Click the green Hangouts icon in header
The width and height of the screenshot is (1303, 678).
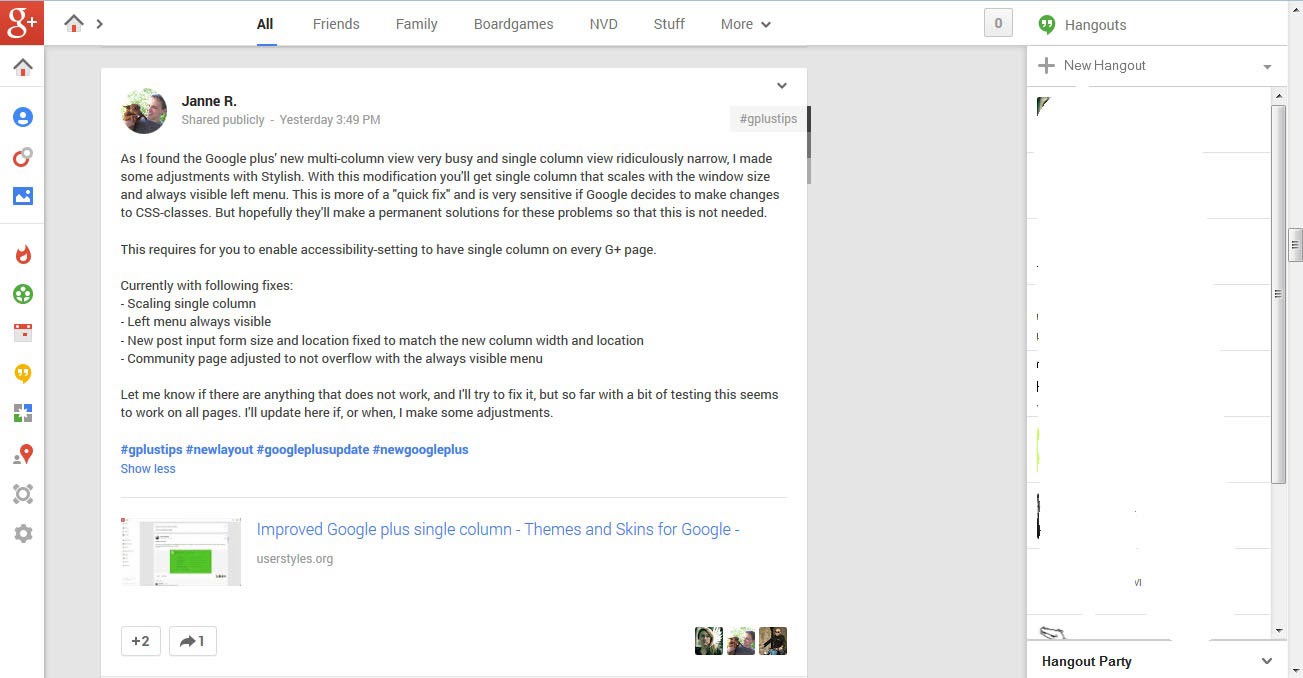coord(1047,25)
